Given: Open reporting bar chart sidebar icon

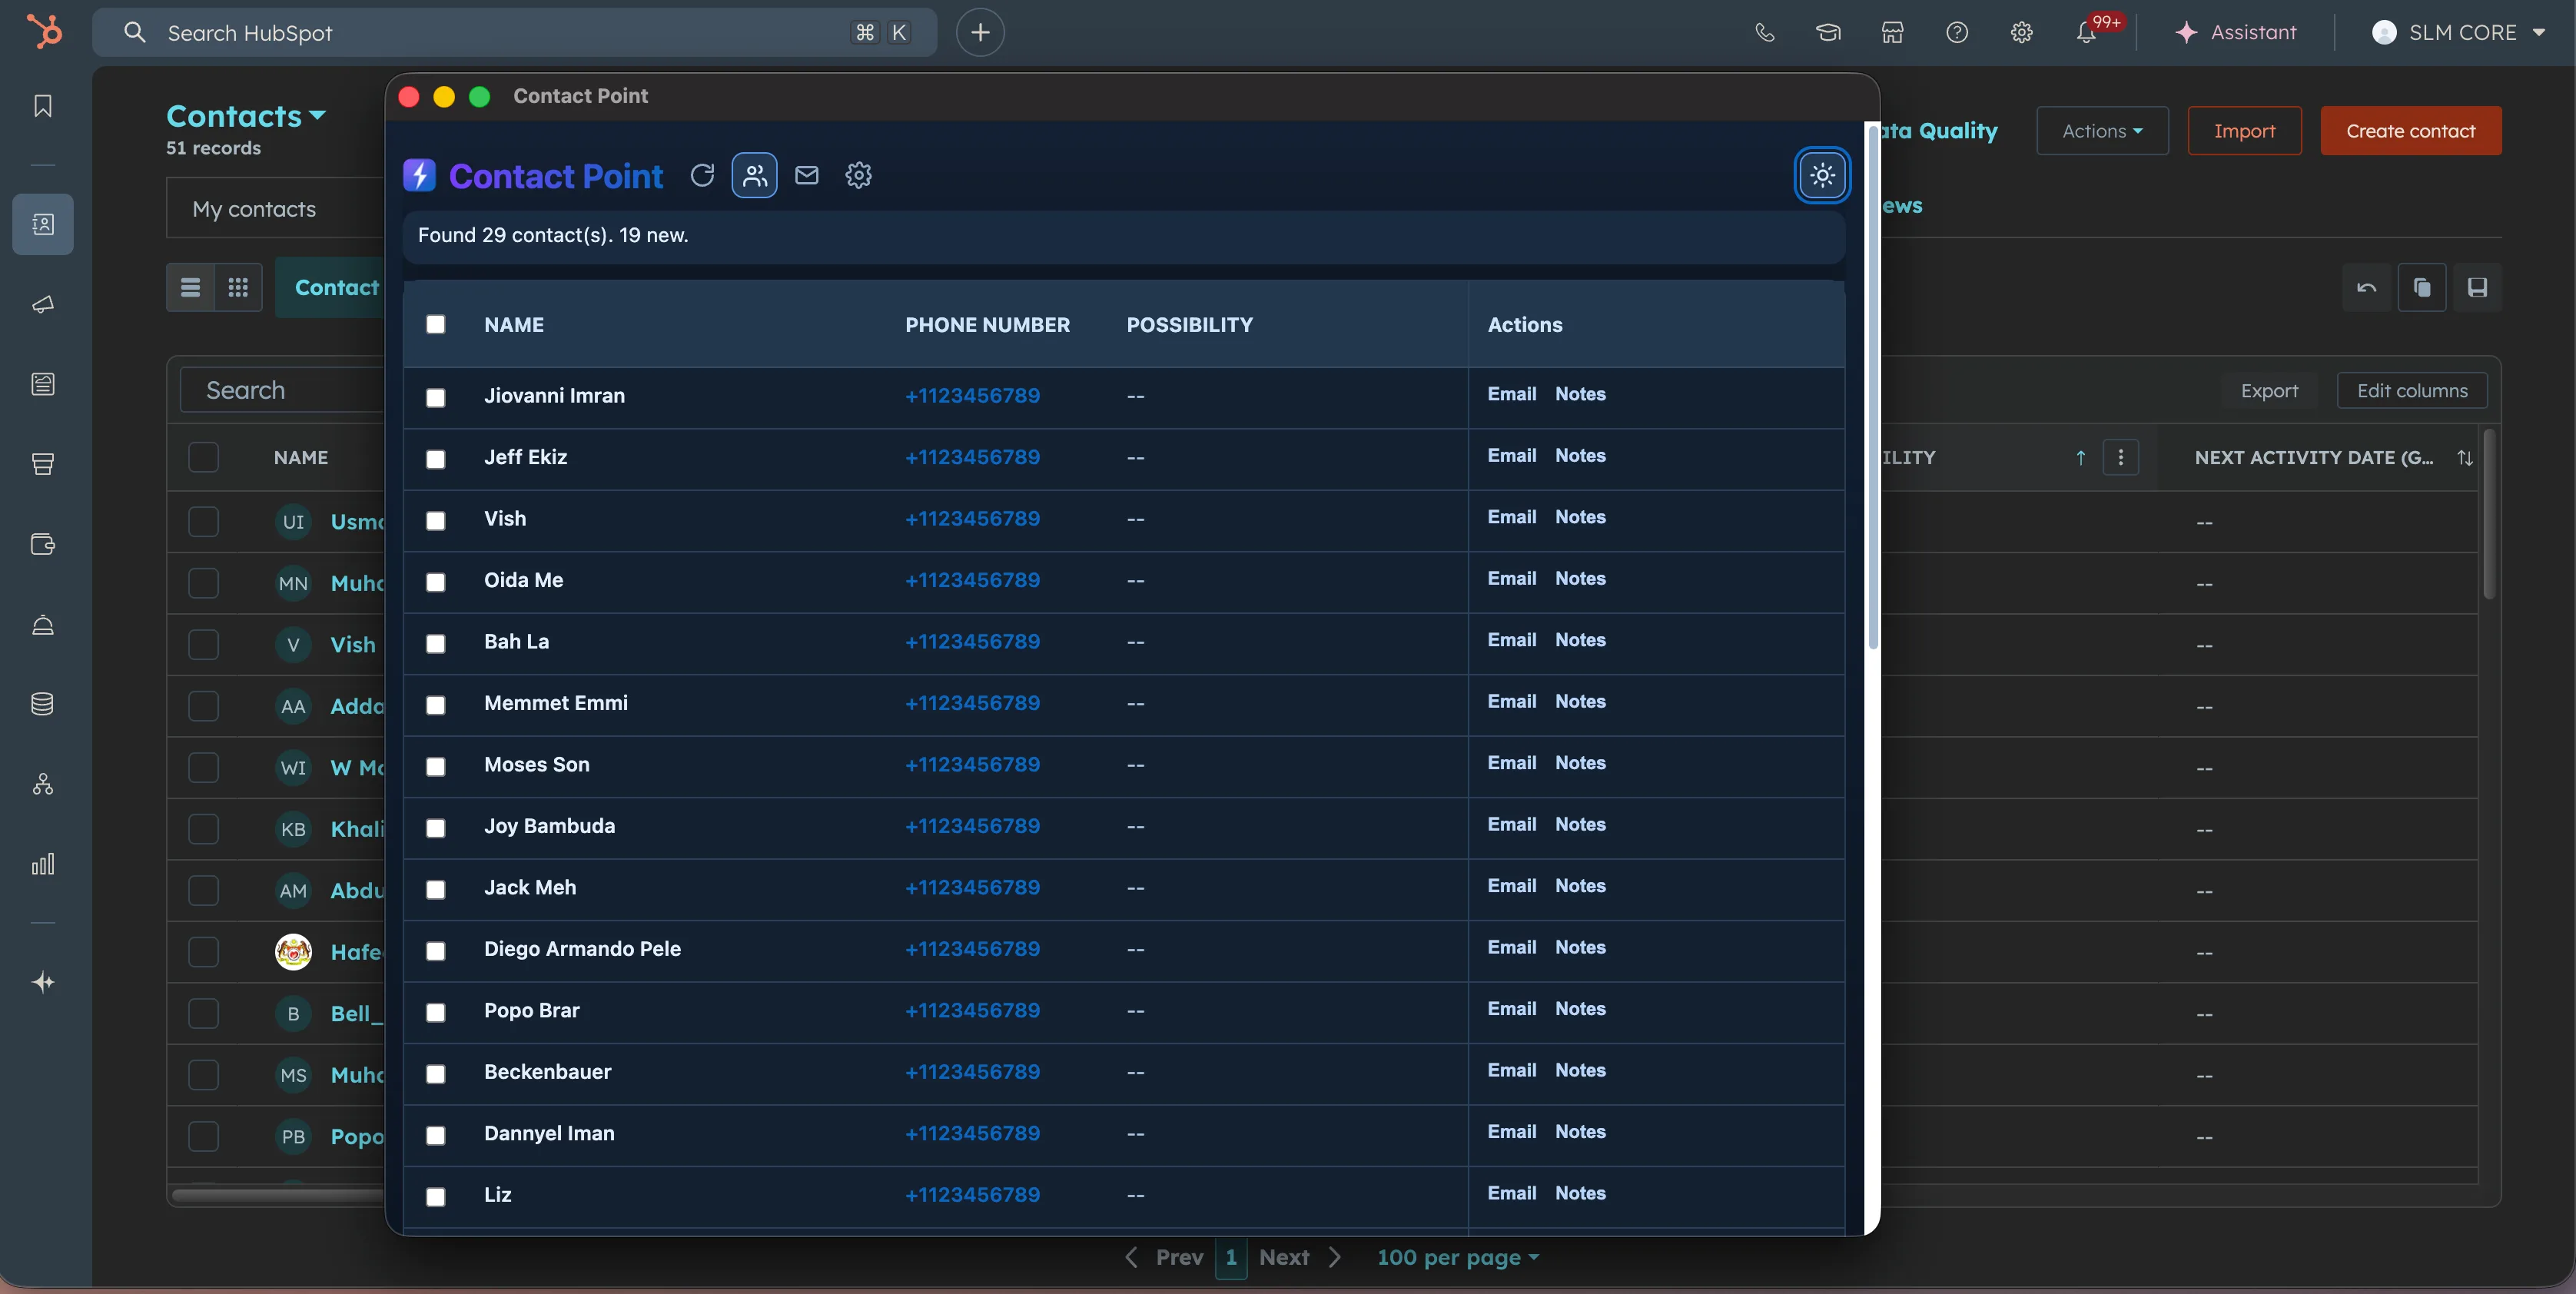Looking at the screenshot, I should pyautogui.click(x=43, y=864).
